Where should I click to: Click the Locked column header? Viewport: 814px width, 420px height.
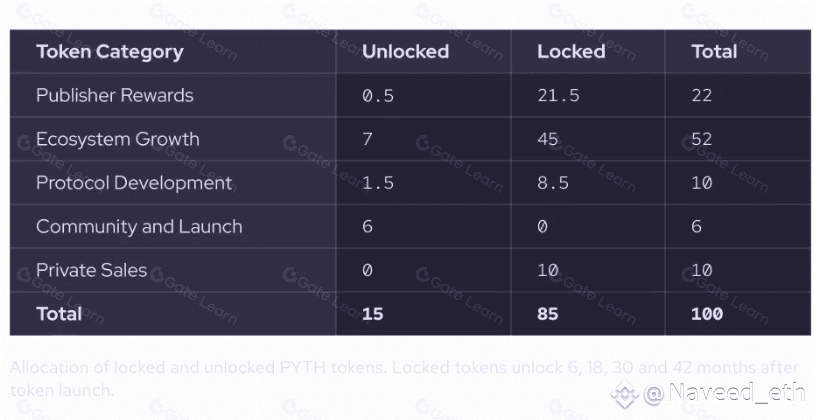click(x=571, y=51)
